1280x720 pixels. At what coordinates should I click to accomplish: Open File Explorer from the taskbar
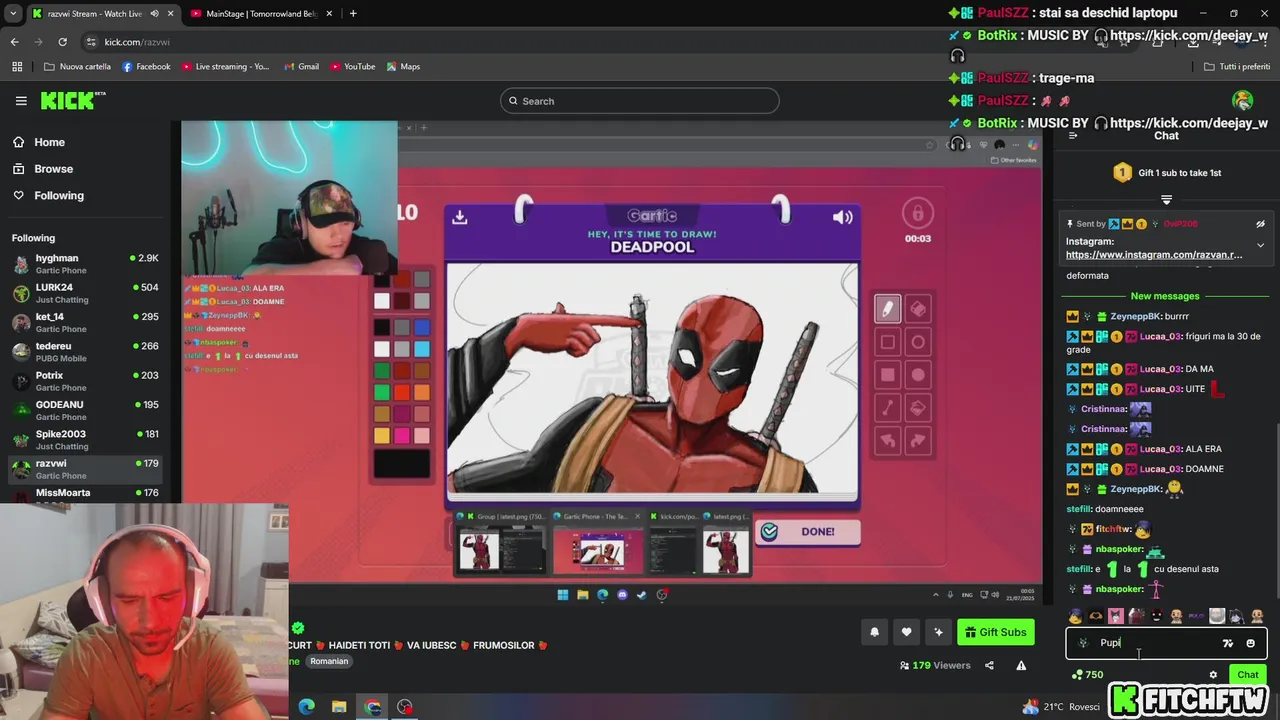pyautogui.click(x=339, y=707)
